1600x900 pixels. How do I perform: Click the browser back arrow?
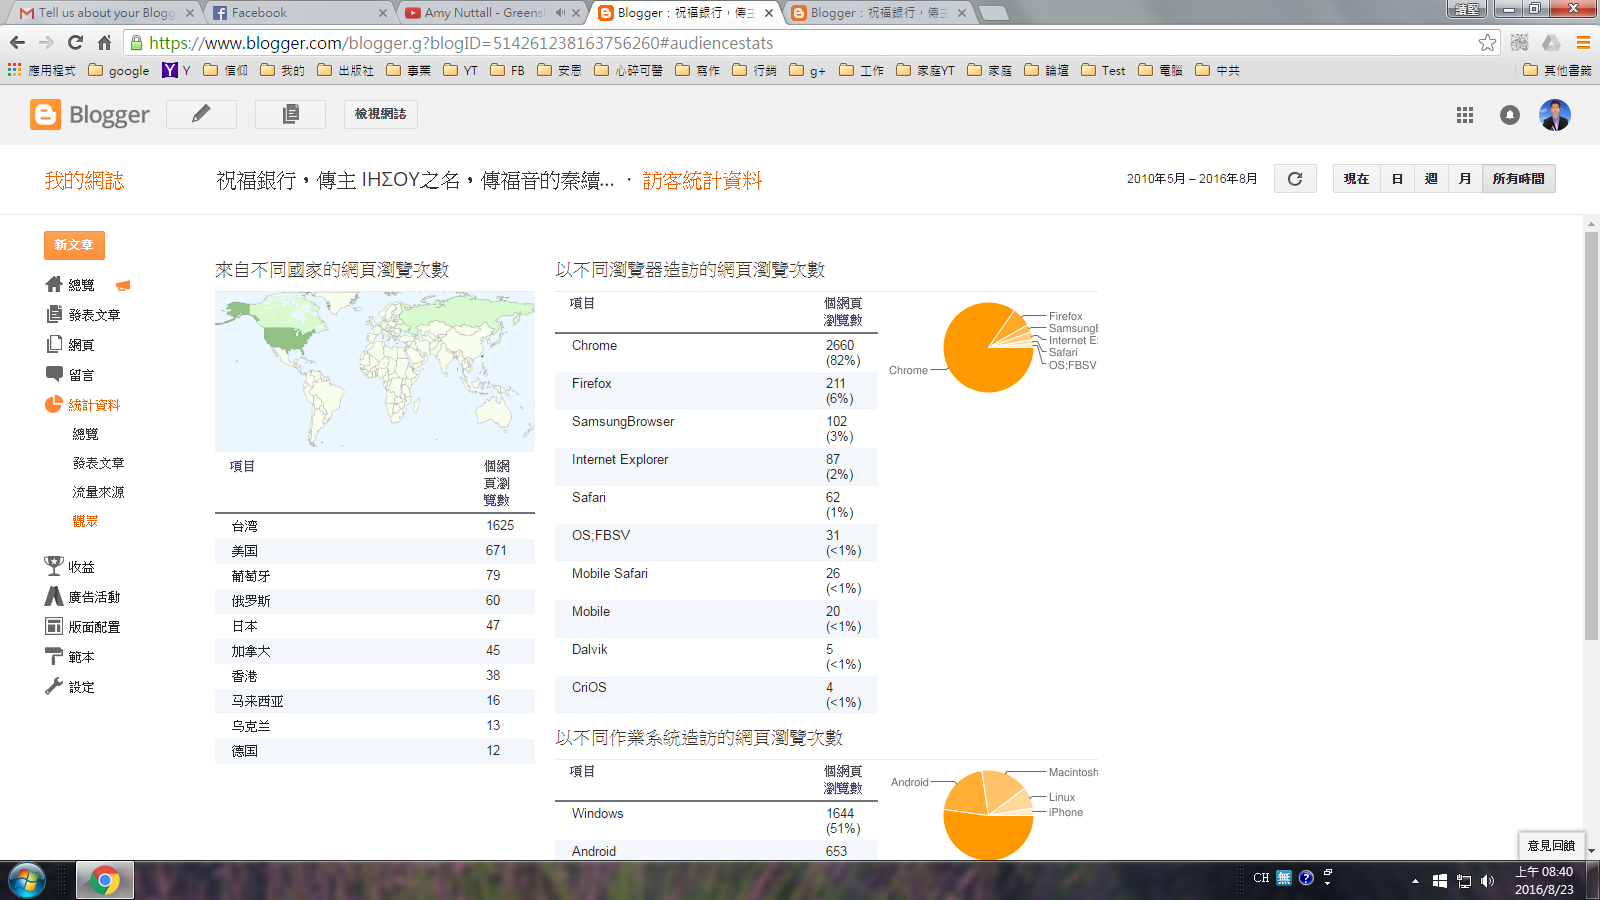(17, 42)
